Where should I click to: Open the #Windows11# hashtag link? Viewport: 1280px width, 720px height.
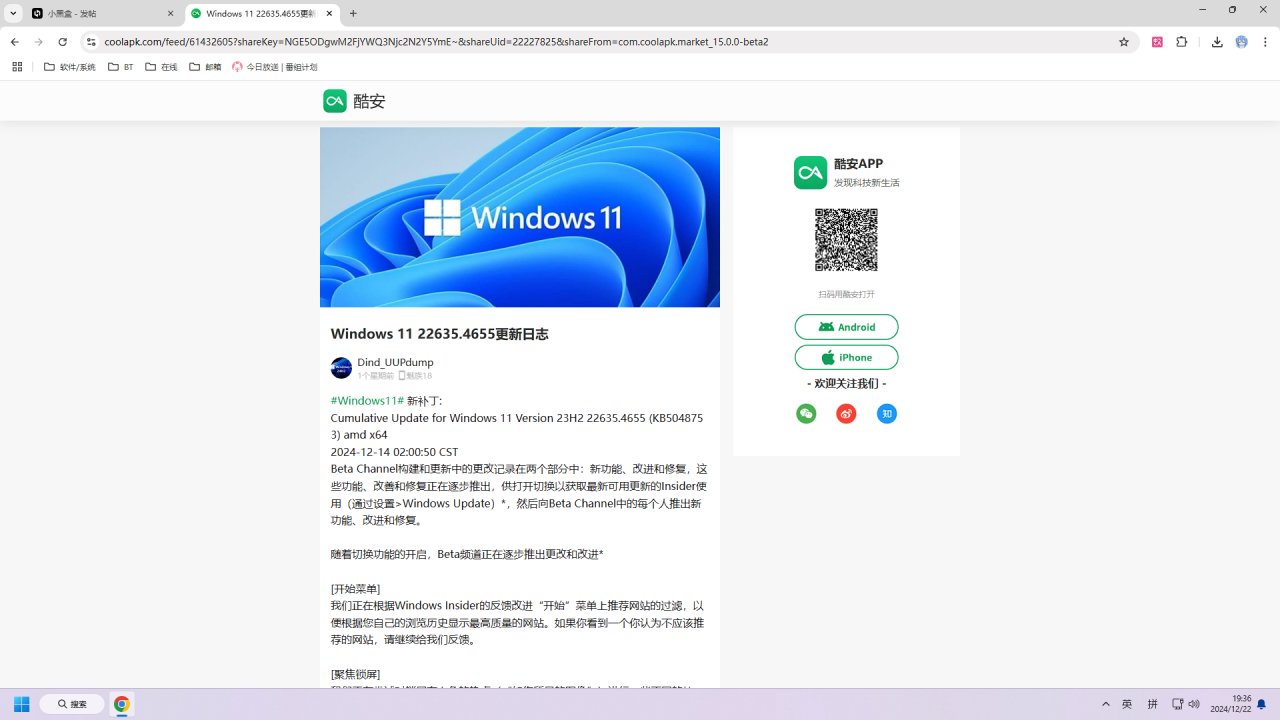367,401
